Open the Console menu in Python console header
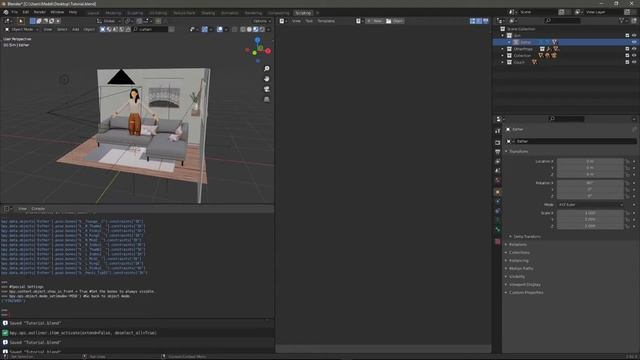Image resolution: width=640 pixels, height=360 pixels. point(38,209)
